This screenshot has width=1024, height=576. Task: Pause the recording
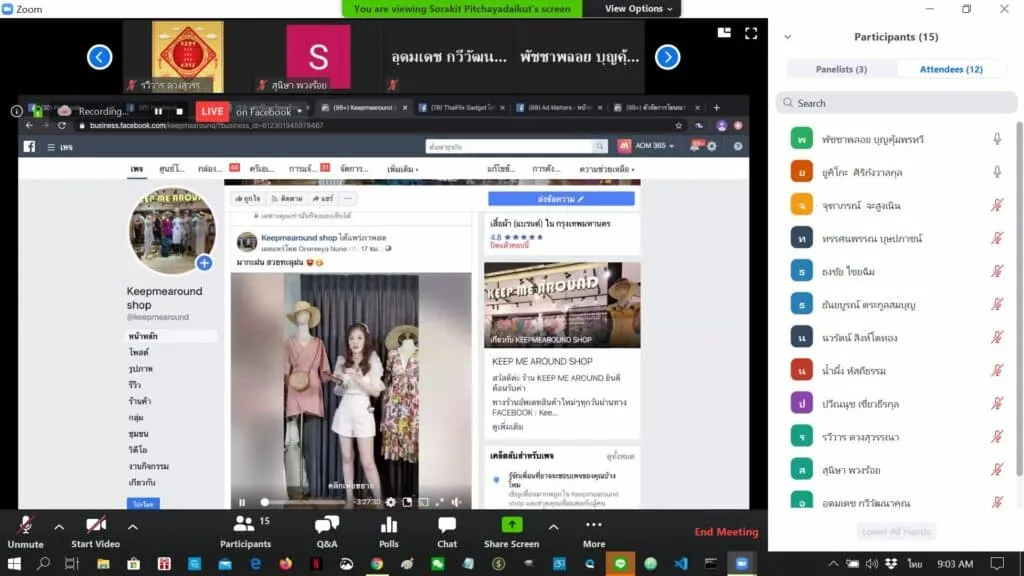coord(158,112)
